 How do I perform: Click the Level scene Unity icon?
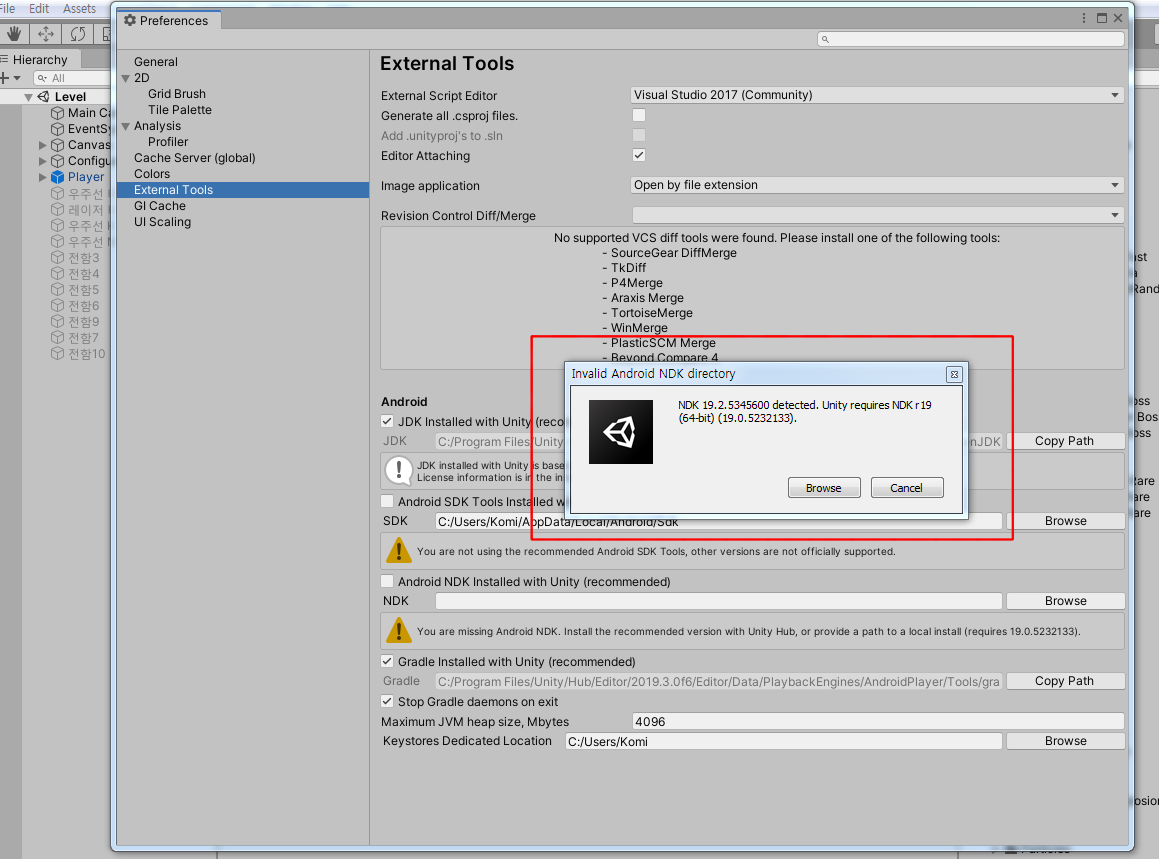[x=44, y=97]
